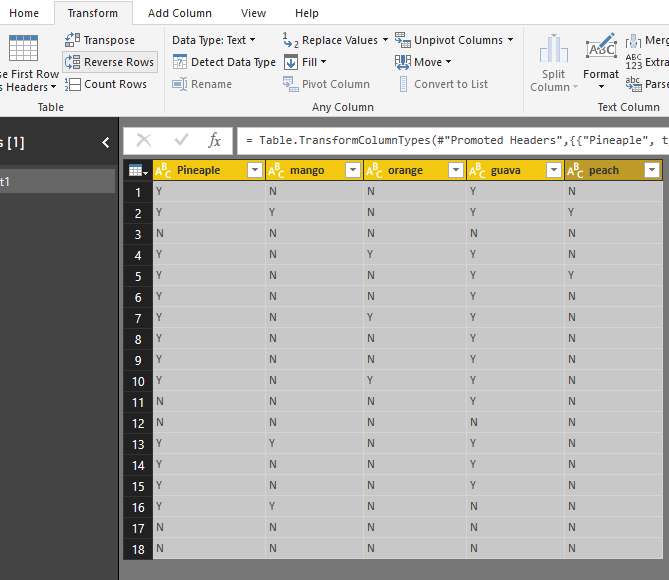Select the peach column header
This screenshot has height=580, width=669.
click(x=613, y=170)
